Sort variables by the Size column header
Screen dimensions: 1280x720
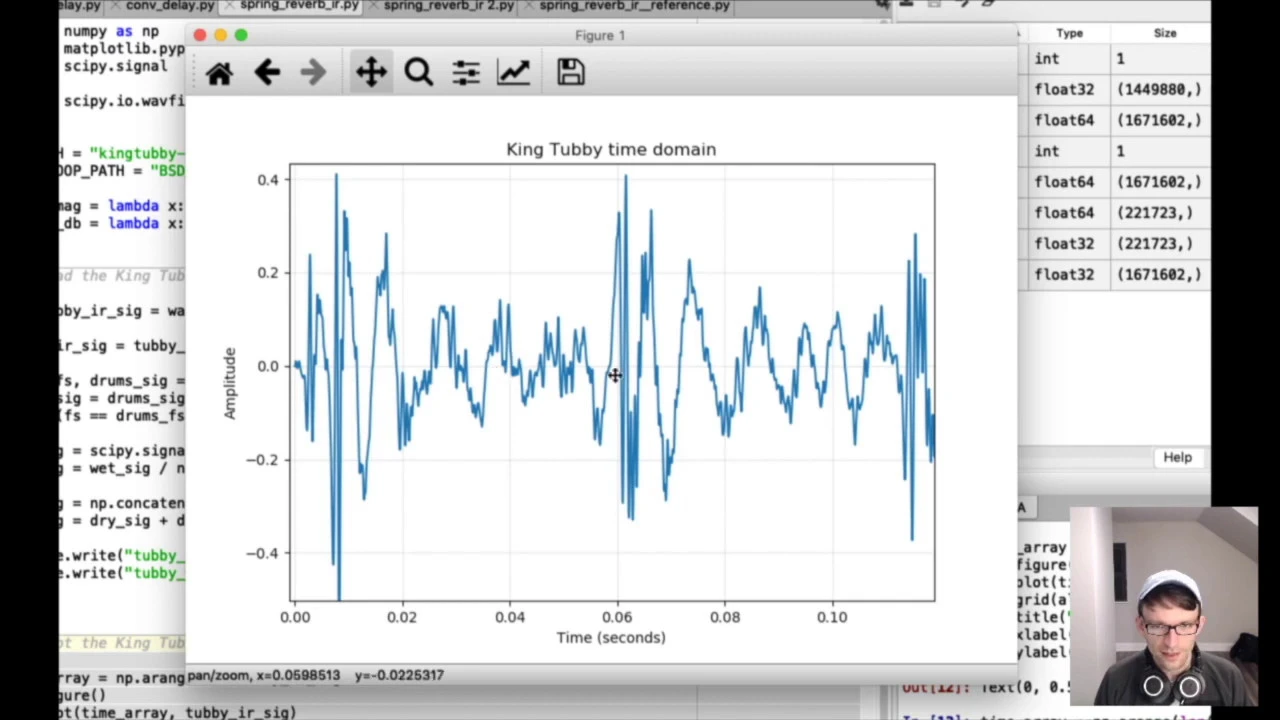click(x=1165, y=33)
